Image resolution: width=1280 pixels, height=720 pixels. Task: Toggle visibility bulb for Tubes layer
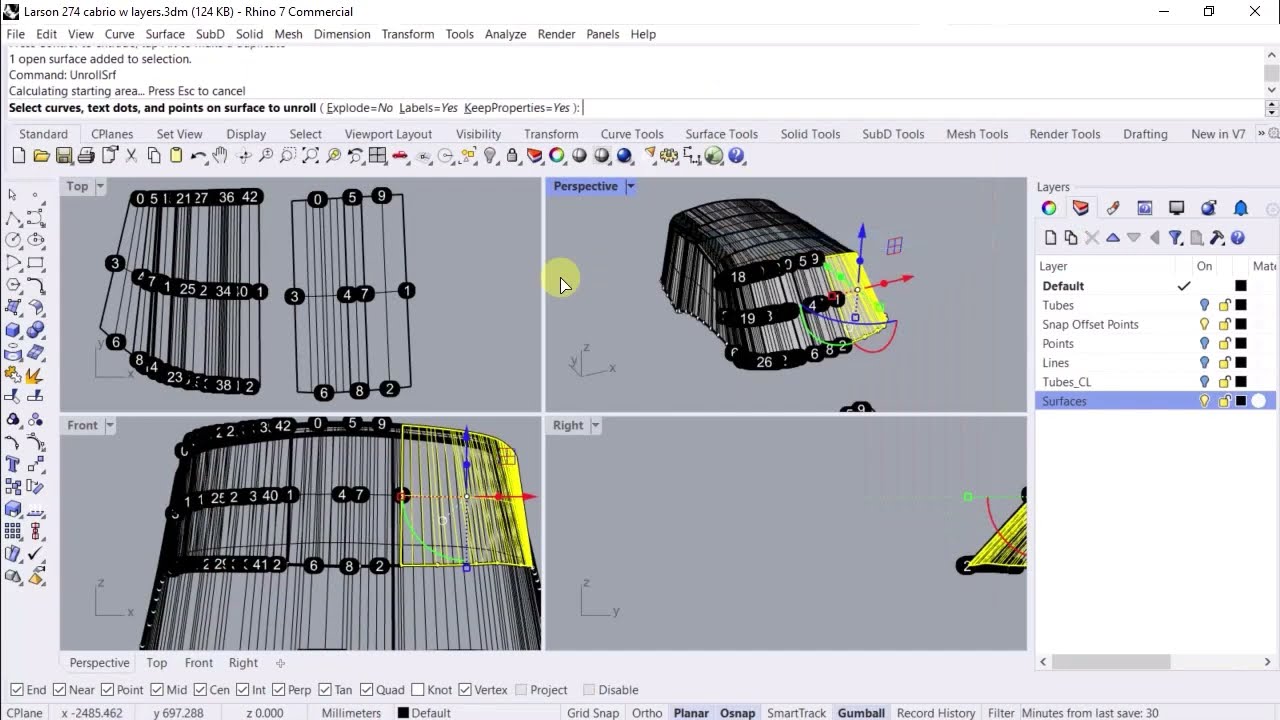click(1204, 305)
